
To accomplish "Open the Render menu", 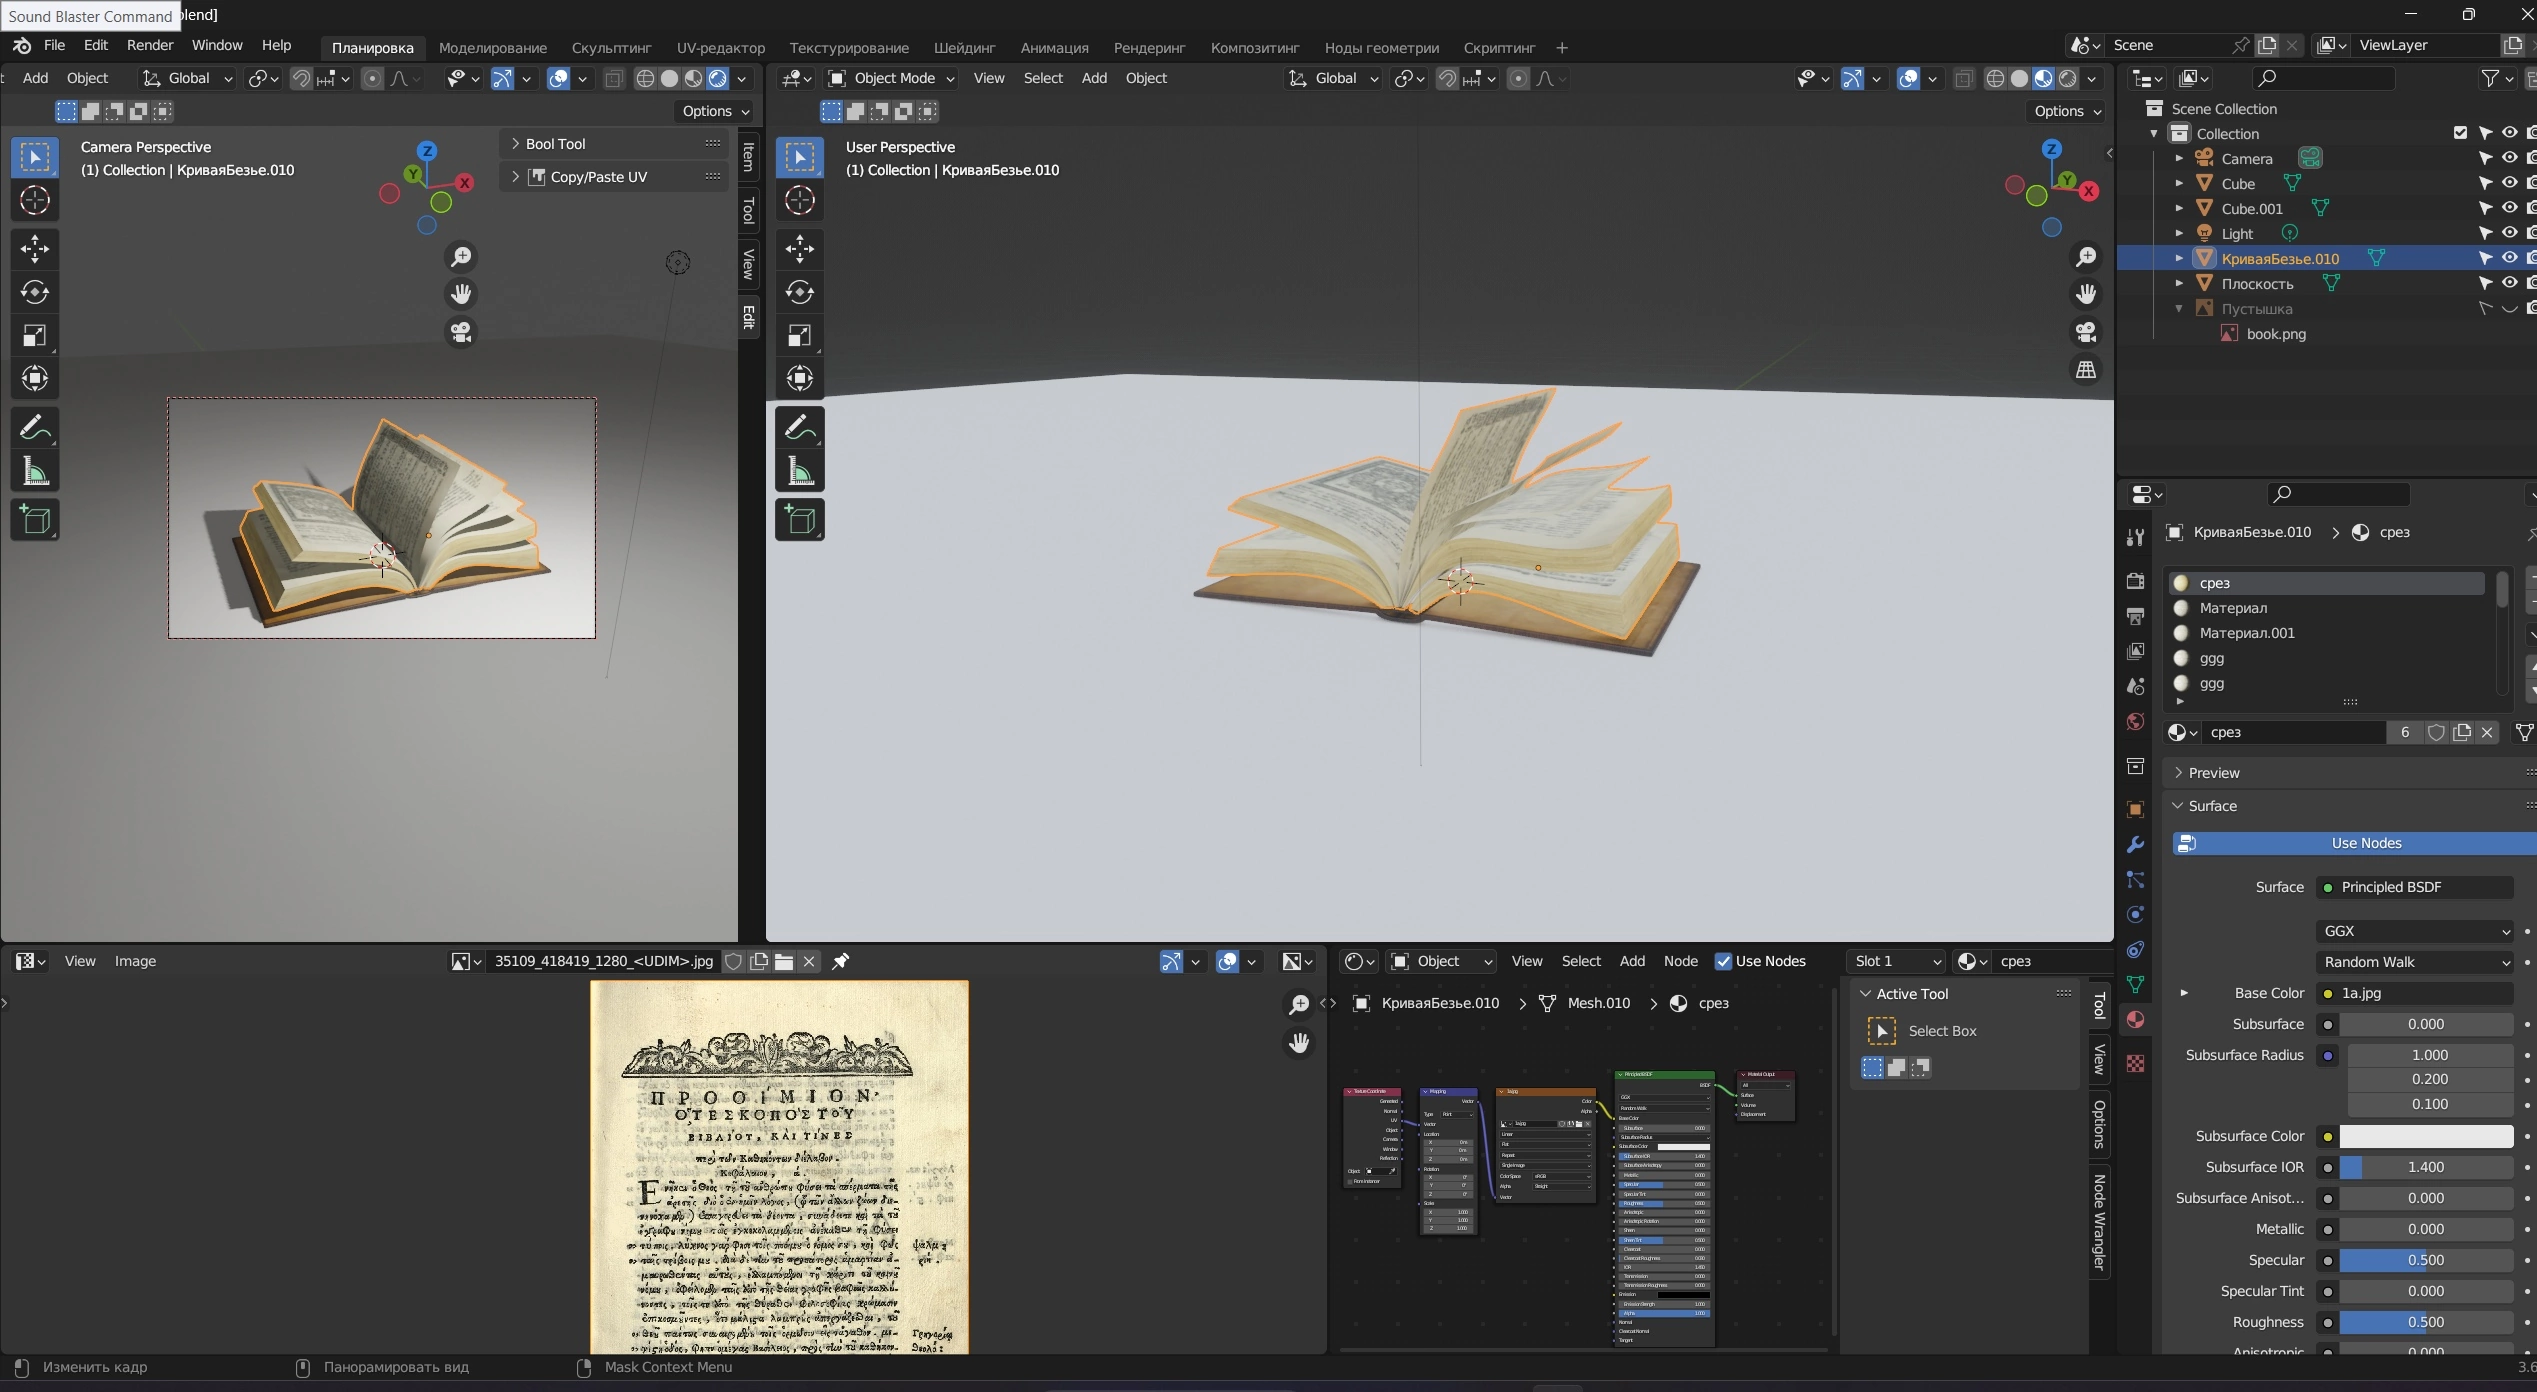I will (150, 45).
